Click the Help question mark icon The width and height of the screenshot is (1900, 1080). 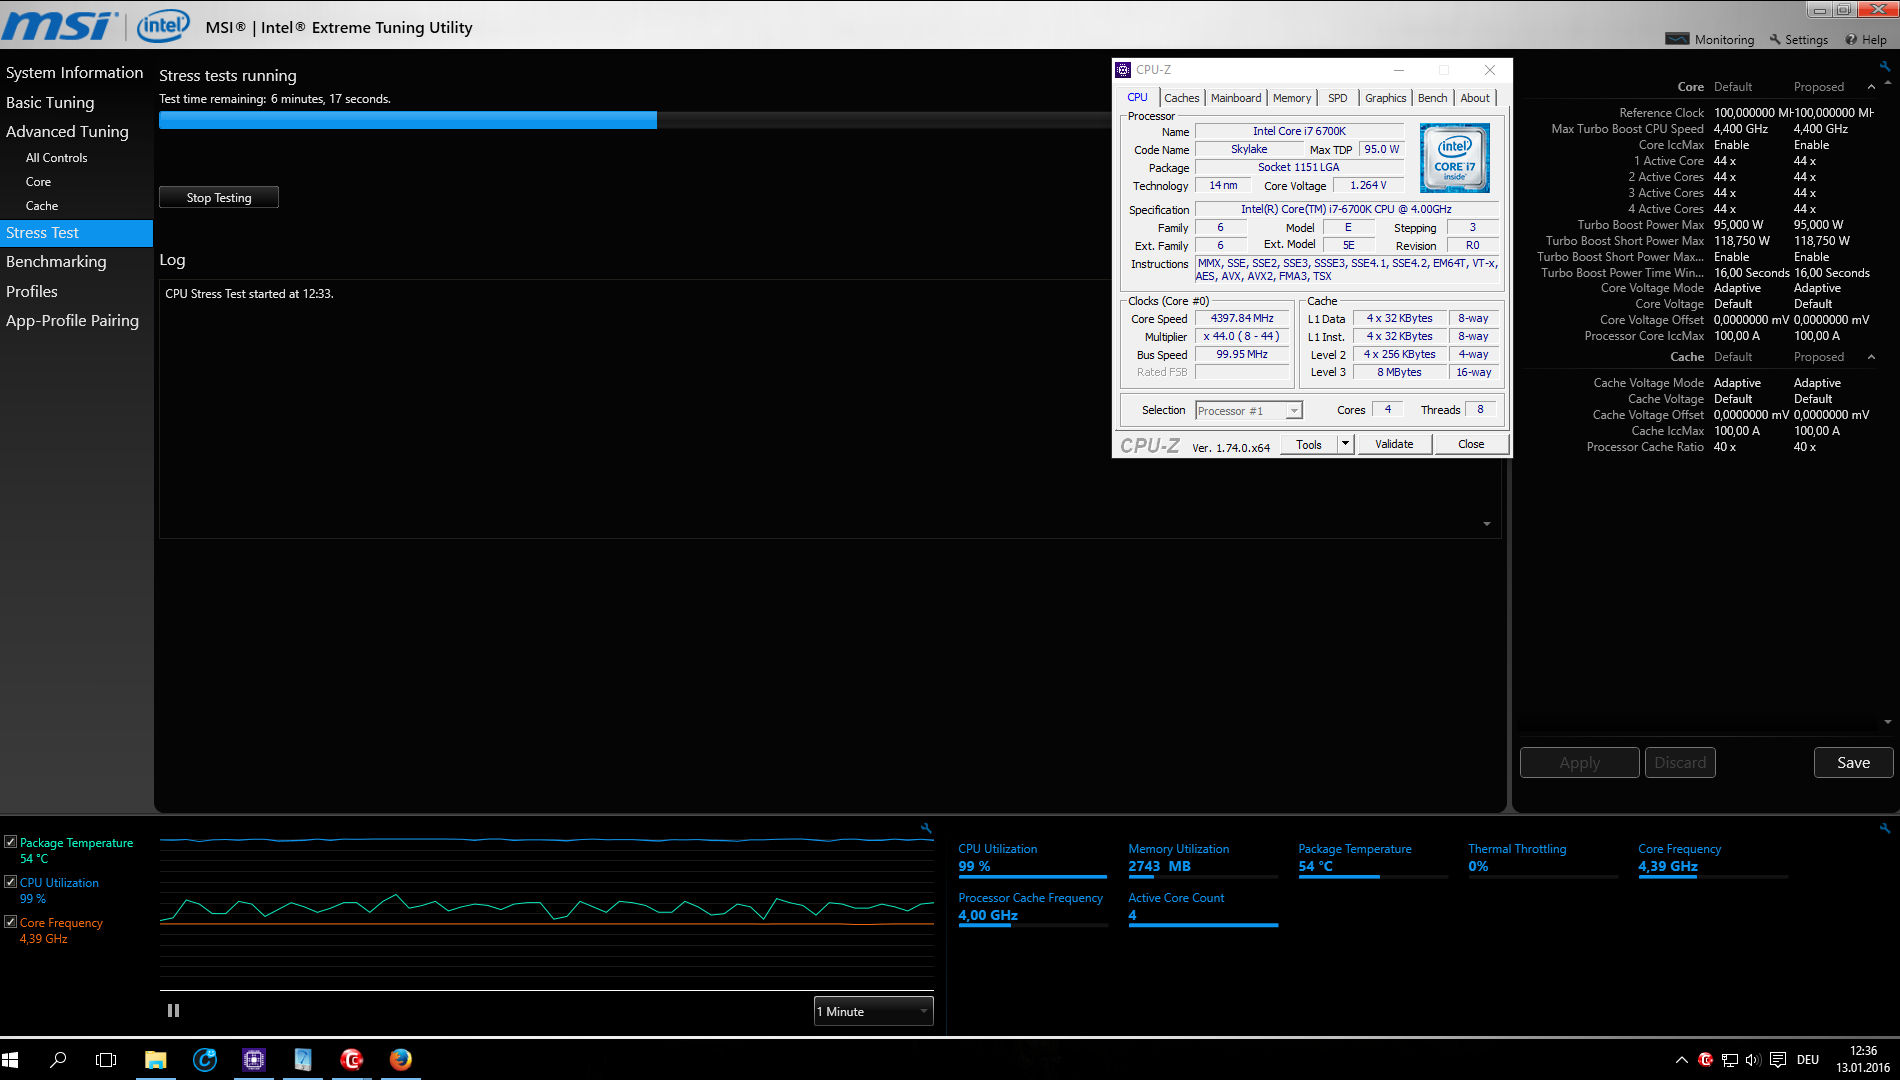1851,39
